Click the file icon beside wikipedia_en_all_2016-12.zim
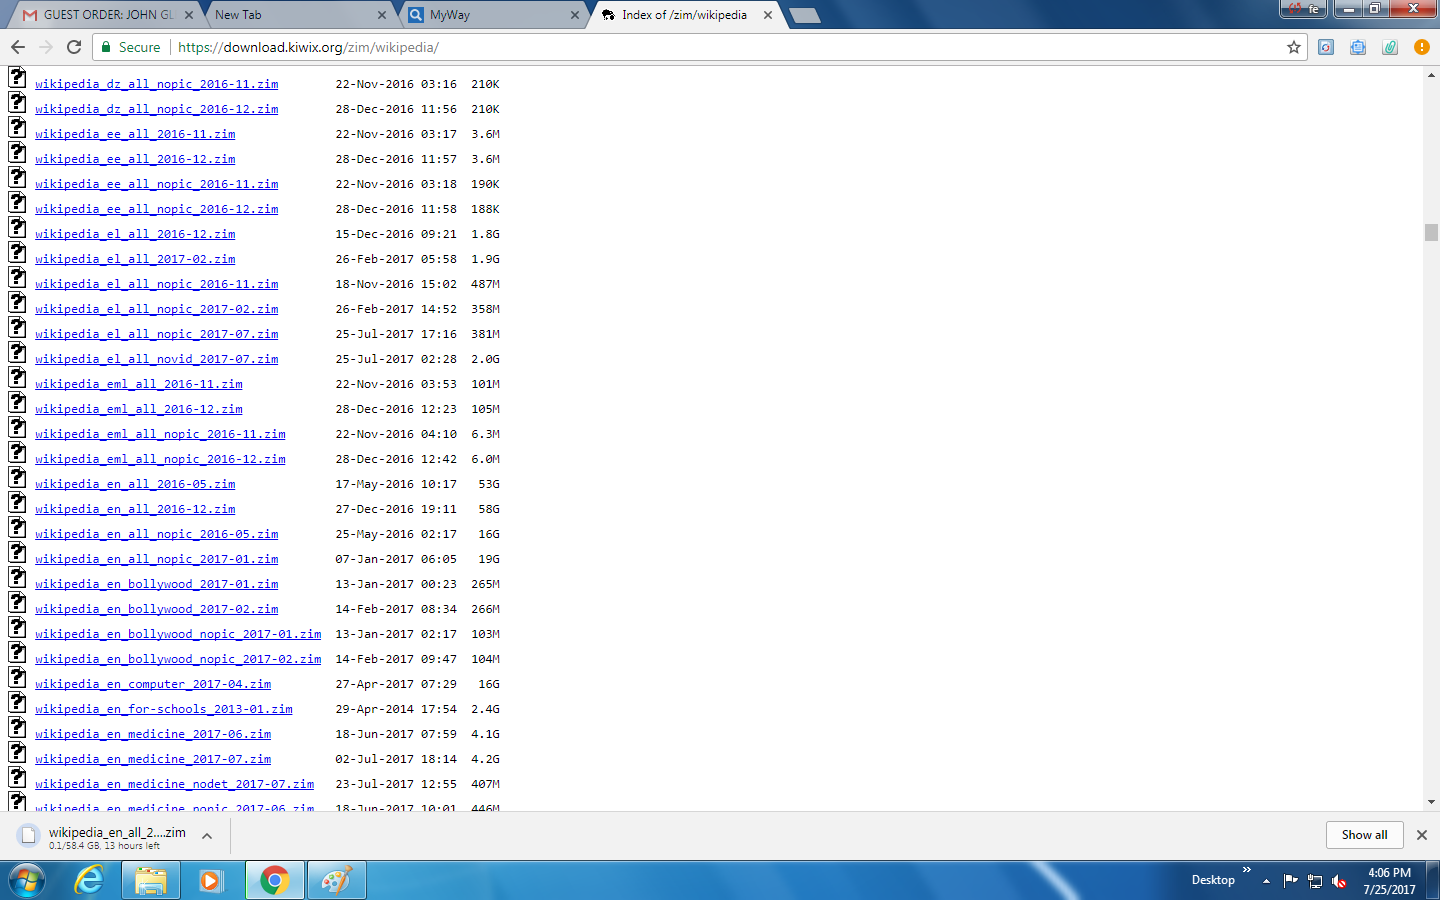Screen dimensions: 1440x900 tap(17, 502)
